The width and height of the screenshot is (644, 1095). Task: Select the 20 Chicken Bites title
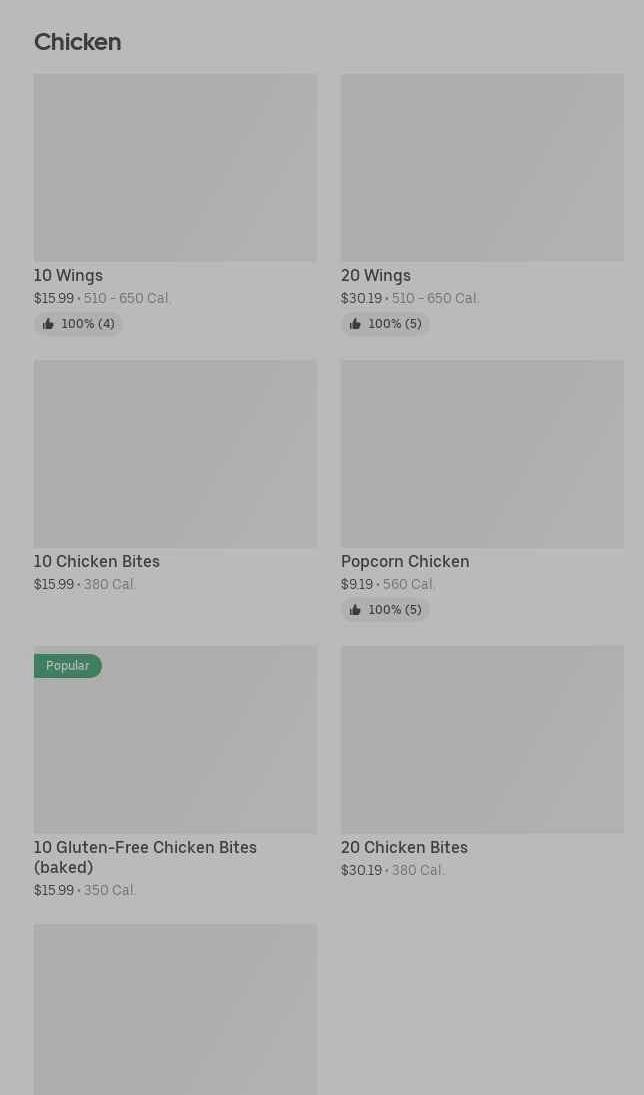404,848
